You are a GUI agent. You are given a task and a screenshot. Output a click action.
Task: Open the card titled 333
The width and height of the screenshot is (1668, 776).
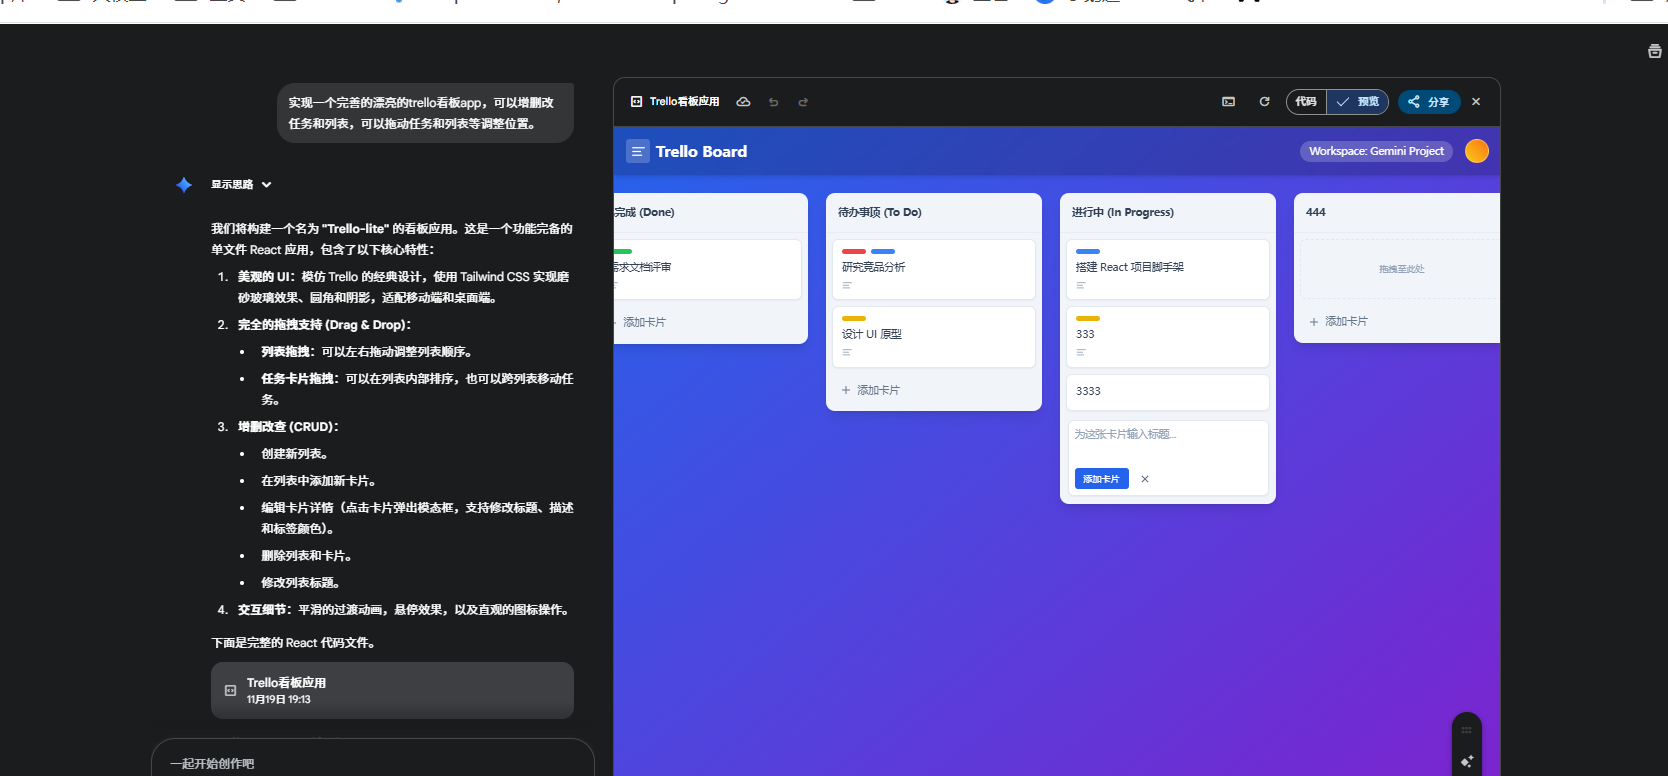tap(1168, 337)
